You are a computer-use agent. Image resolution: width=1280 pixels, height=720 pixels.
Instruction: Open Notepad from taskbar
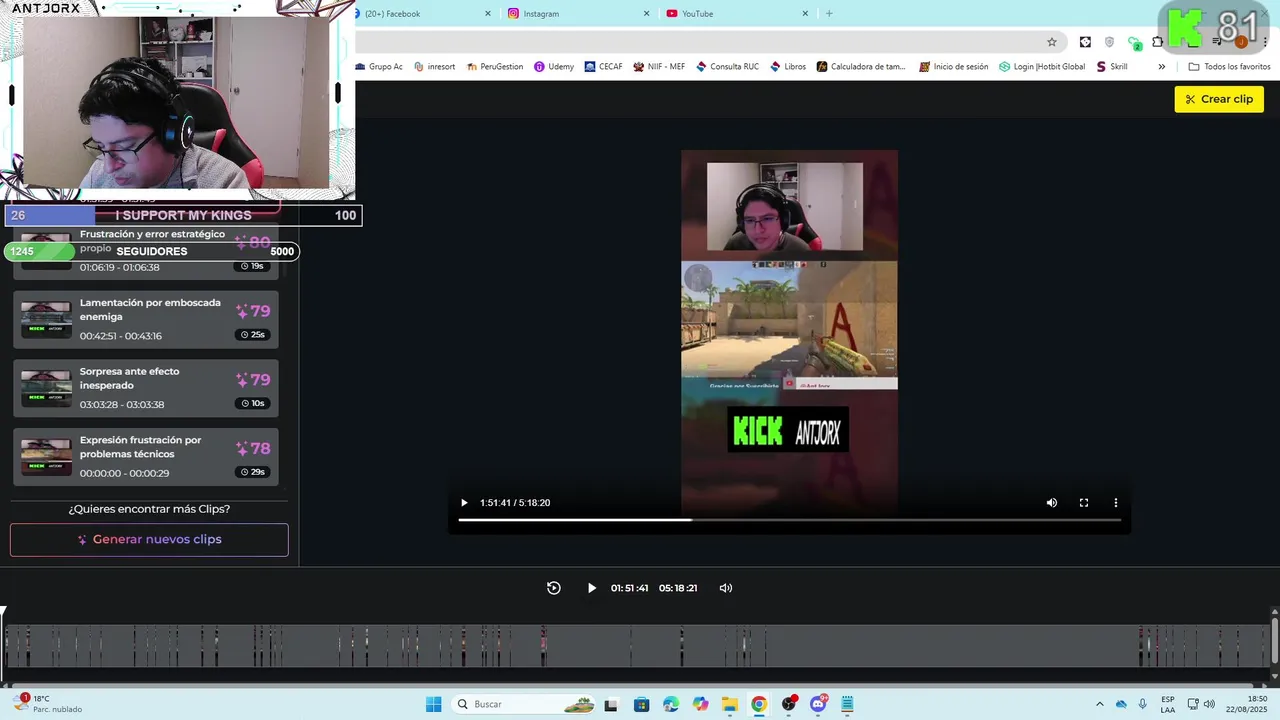tap(847, 704)
